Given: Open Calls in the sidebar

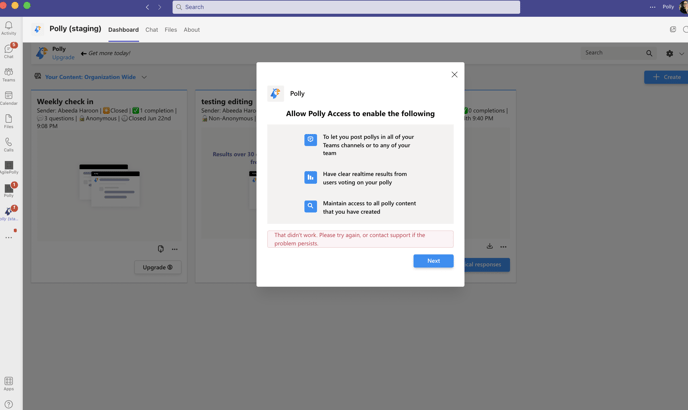Looking at the screenshot, I should click(8, 144).
